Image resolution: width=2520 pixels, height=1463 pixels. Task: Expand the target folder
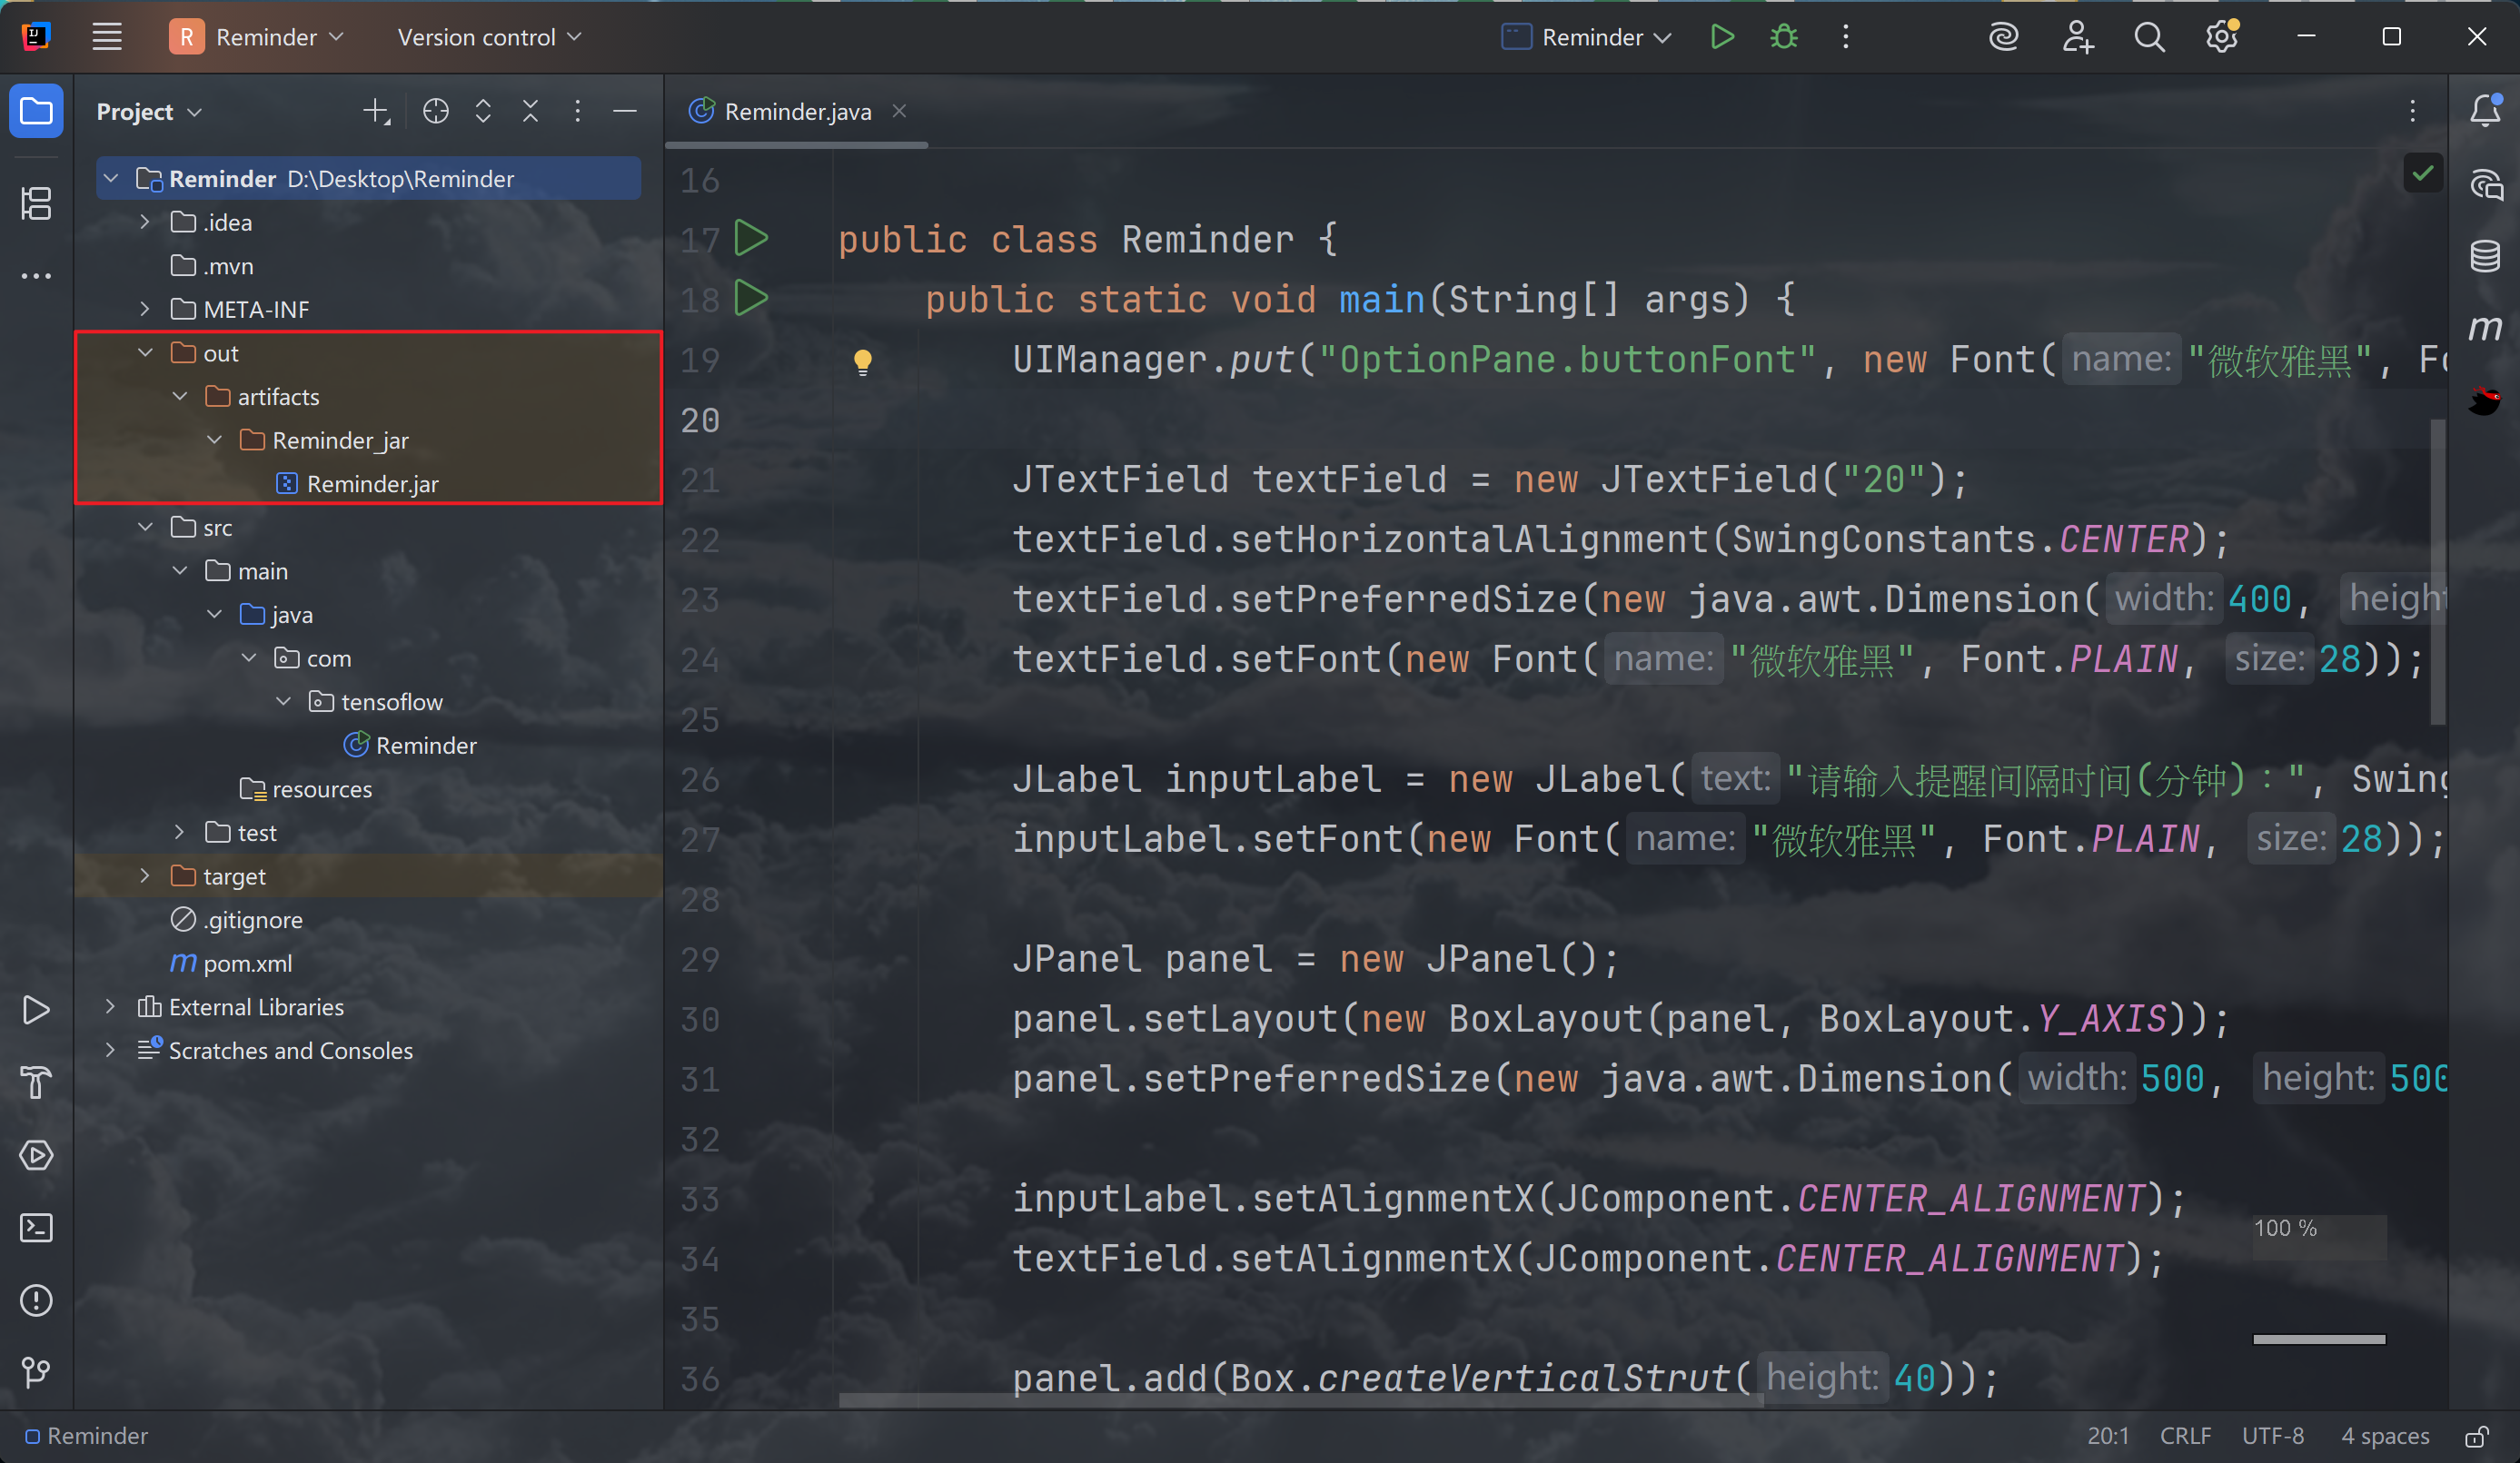pos(146,876)
